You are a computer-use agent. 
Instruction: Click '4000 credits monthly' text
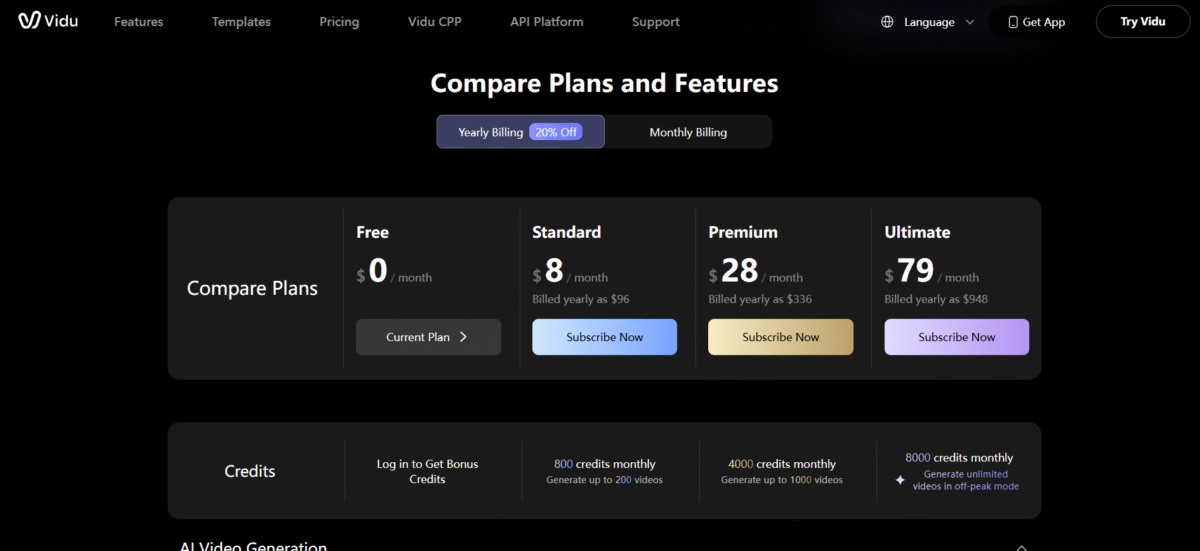coord(782,464)
